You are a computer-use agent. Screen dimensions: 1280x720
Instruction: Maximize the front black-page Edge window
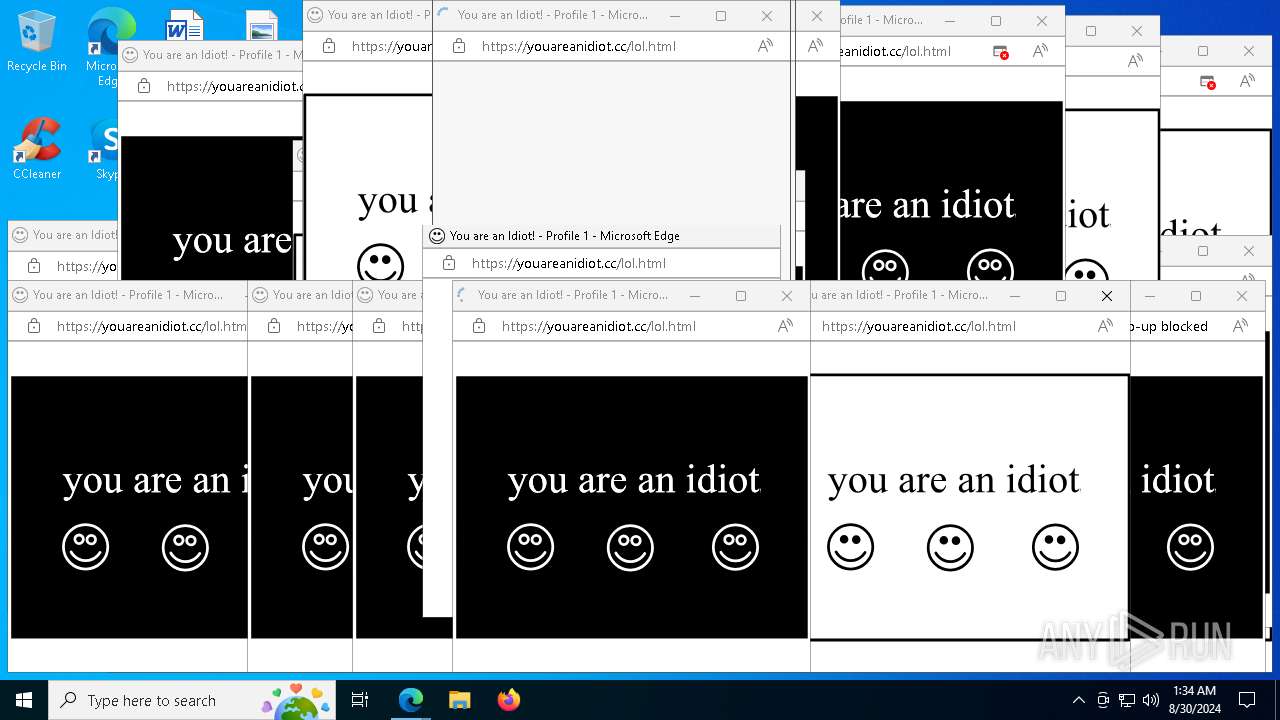pos(740,296)
